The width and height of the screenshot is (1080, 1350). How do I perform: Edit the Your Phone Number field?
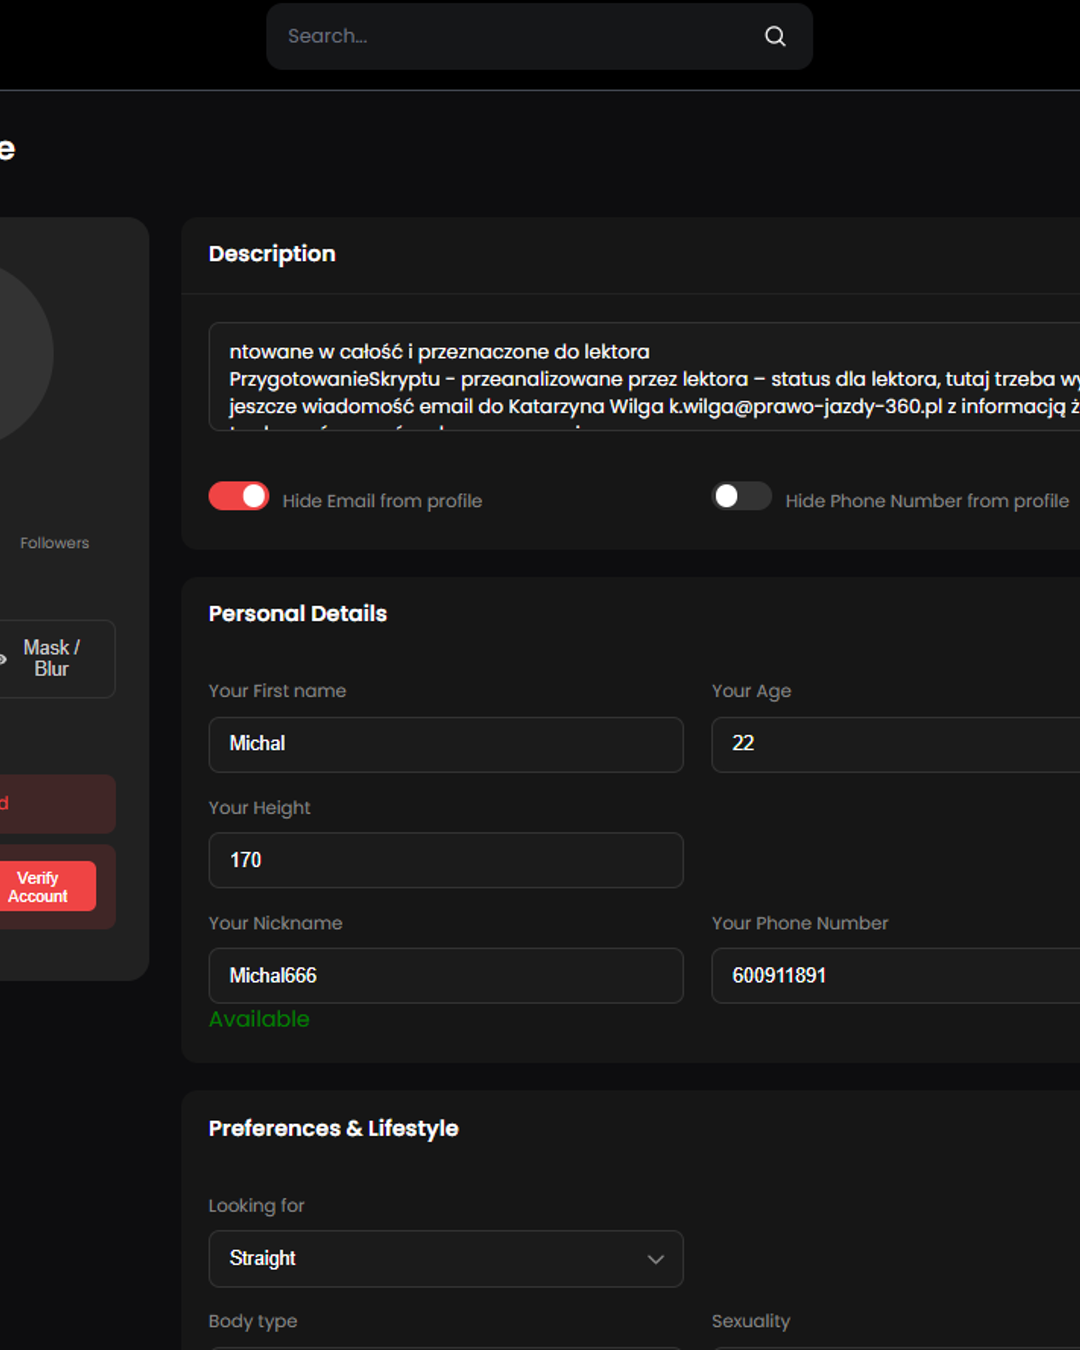895,976
